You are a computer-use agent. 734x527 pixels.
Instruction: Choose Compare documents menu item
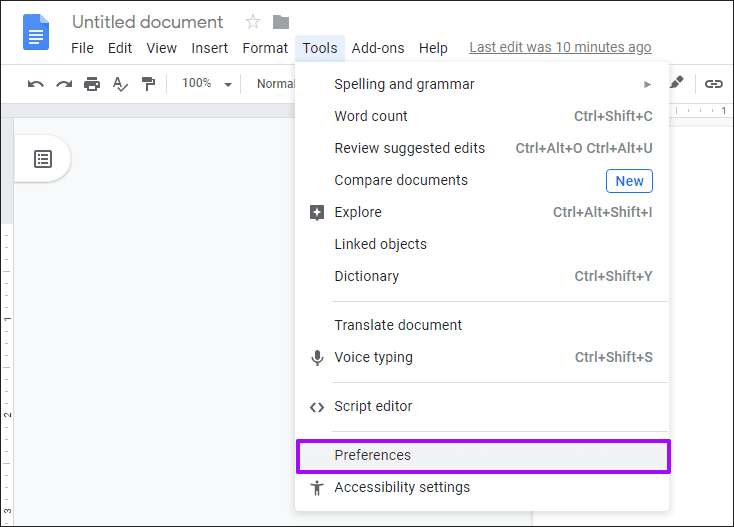[482, 181]
